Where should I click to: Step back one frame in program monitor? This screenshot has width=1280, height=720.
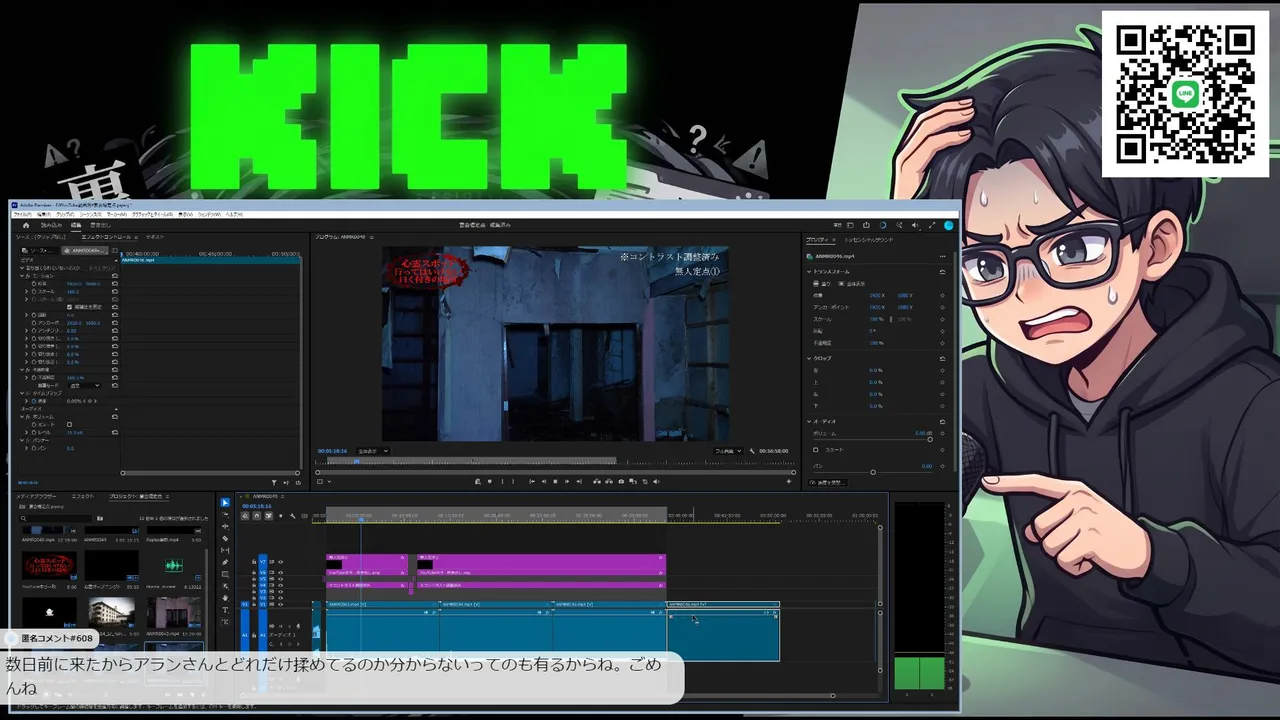544,482
